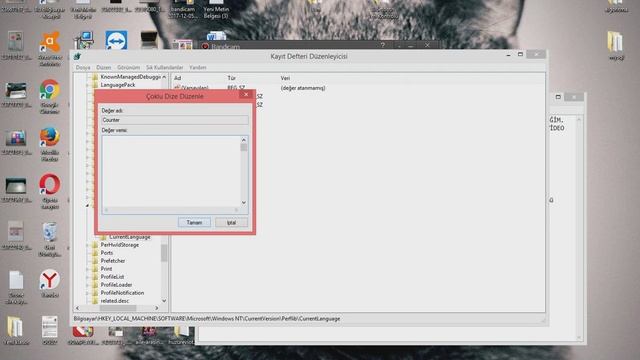The height and width of the screenshot is (360, 640).
Task: Open the Yardım menu
Action: click(198, 67)
